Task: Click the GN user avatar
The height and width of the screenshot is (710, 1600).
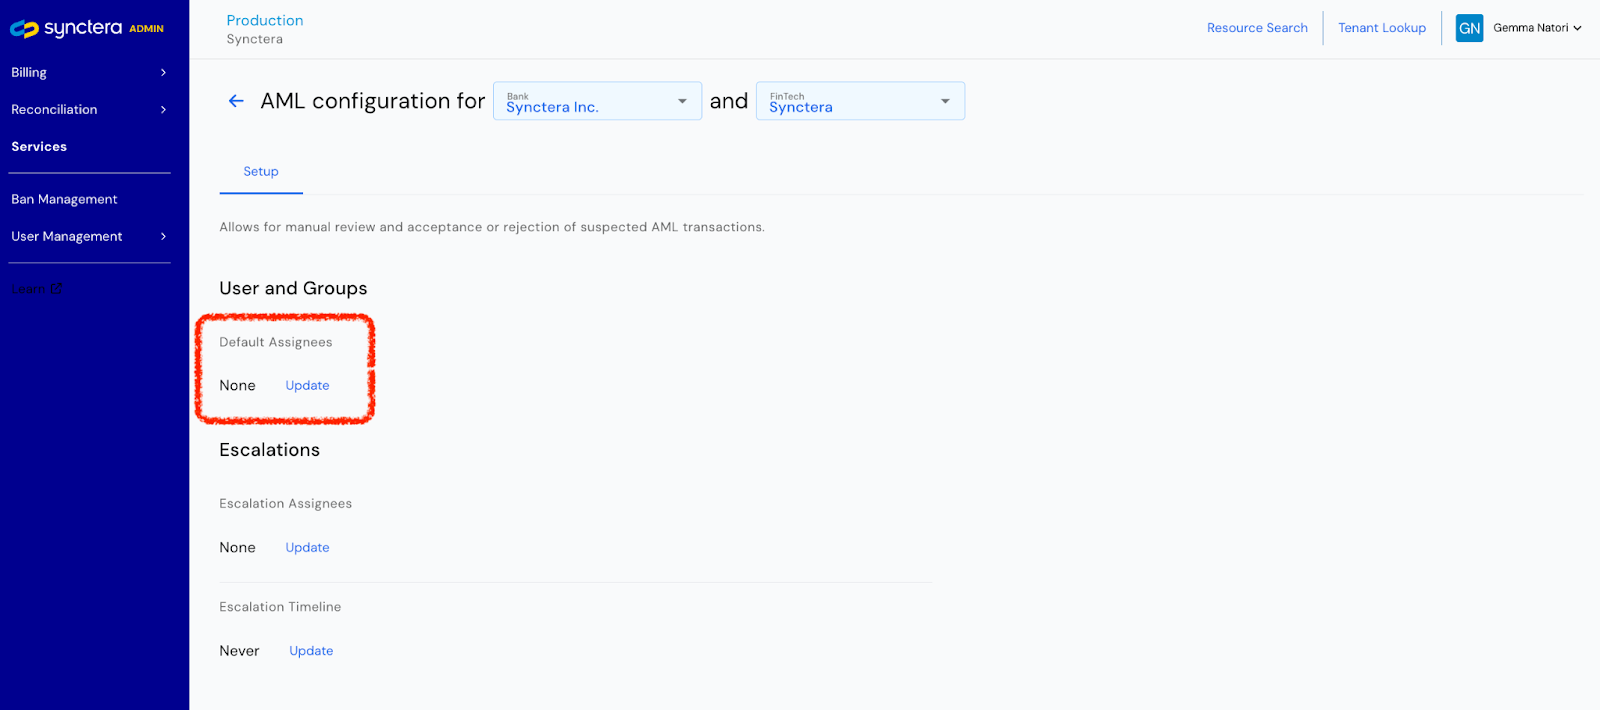Action: point(1469,28)
